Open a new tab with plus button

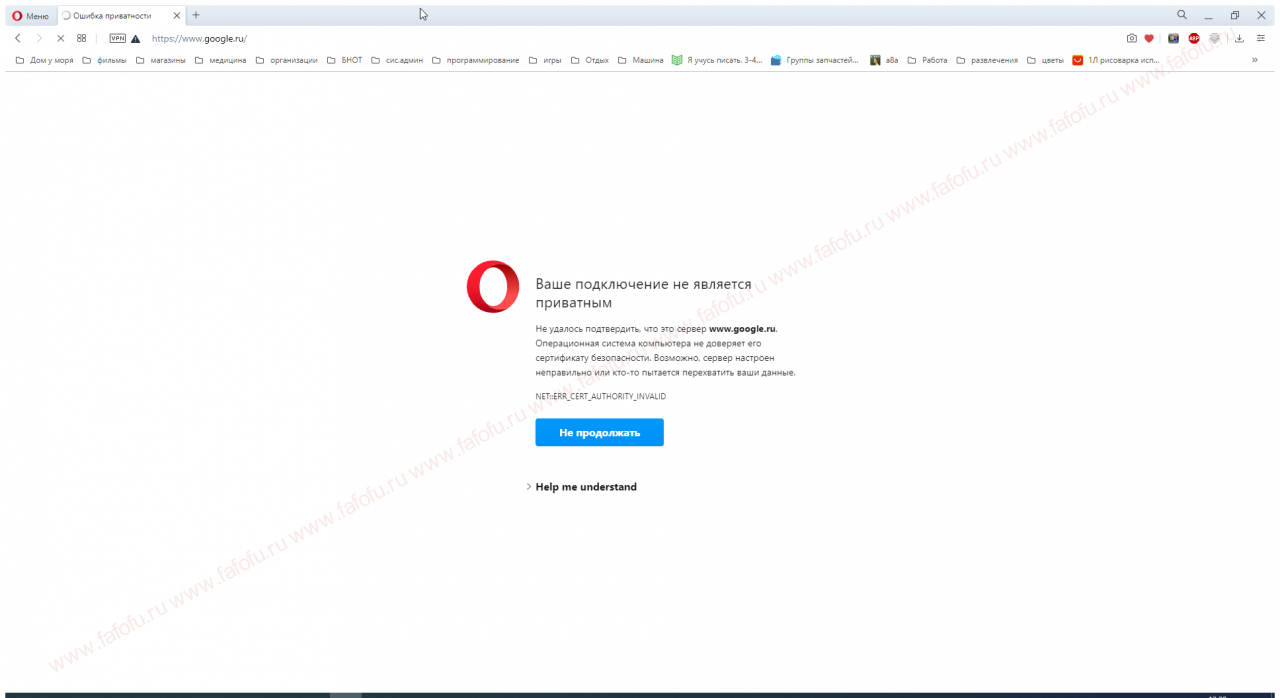196,15
